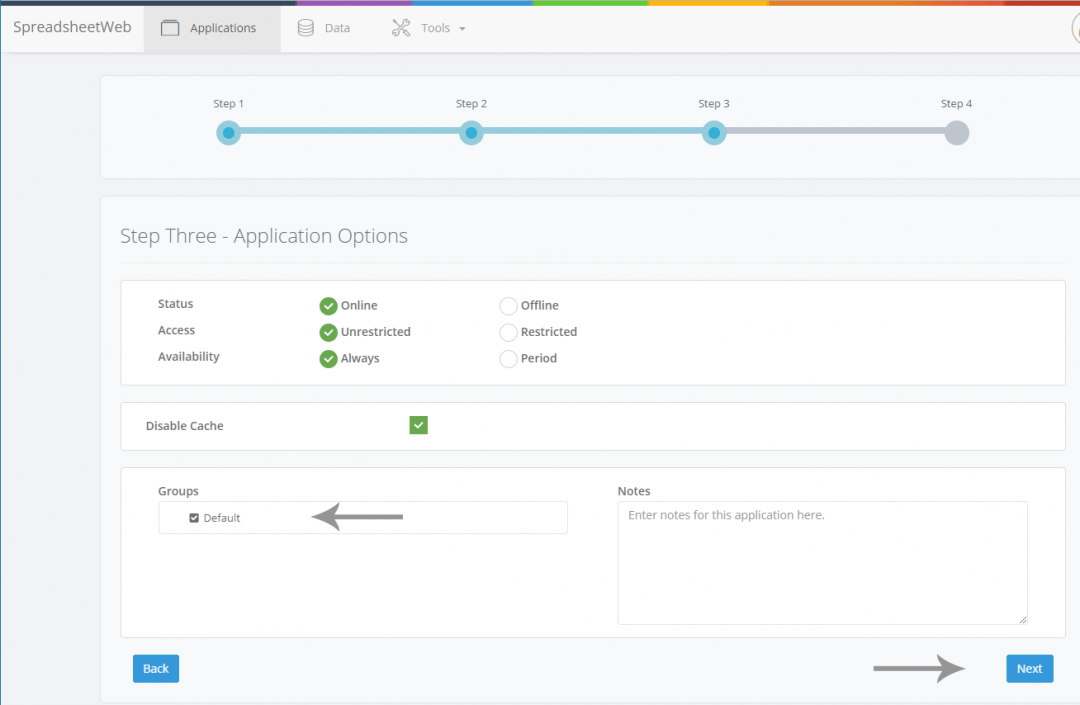Choose Restricted access

[508, 332]
